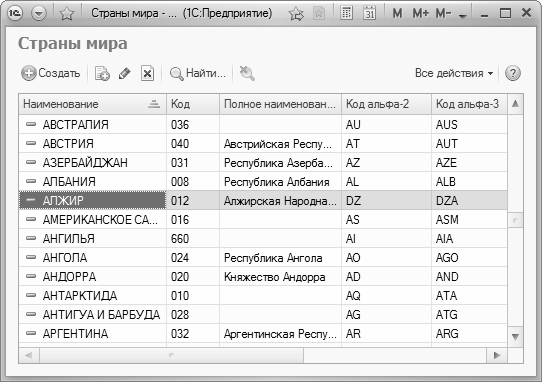Open help question mark icon

pyautogui.click(x=513, y=73)
